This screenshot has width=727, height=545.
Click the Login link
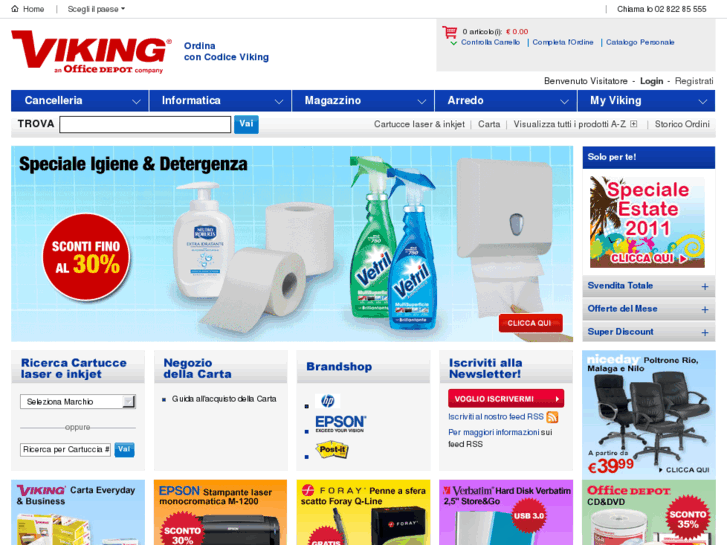651,81
